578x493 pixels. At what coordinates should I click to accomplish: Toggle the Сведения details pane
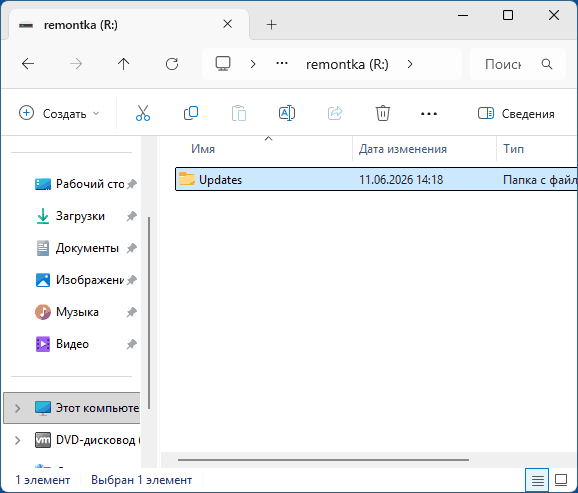pos(516,114)
